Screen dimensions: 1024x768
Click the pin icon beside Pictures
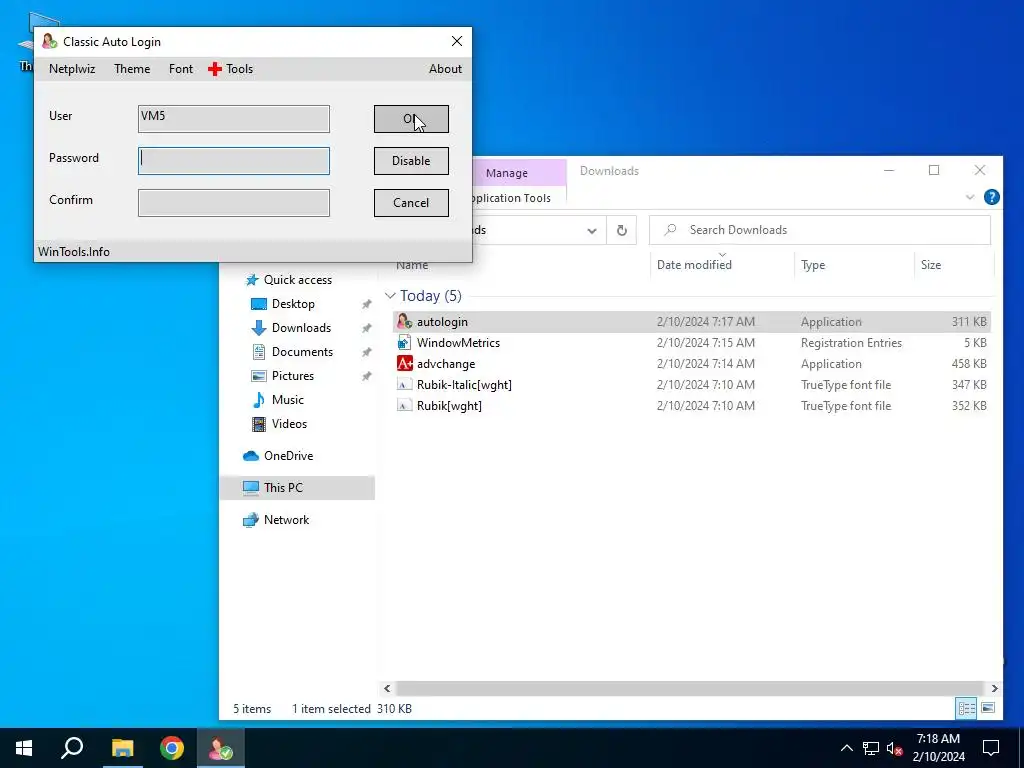tap(367, 376)
